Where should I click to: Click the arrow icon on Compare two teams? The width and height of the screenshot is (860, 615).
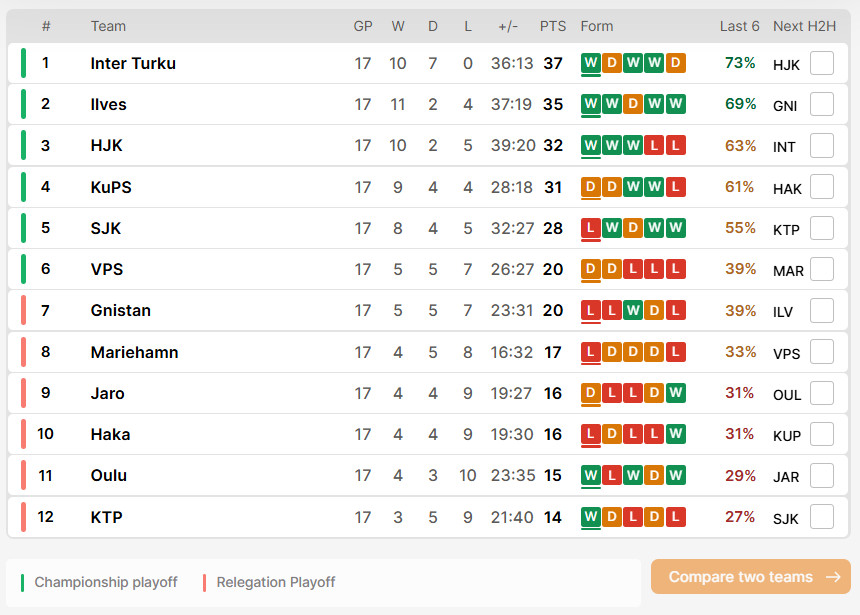tap(833, 577)
